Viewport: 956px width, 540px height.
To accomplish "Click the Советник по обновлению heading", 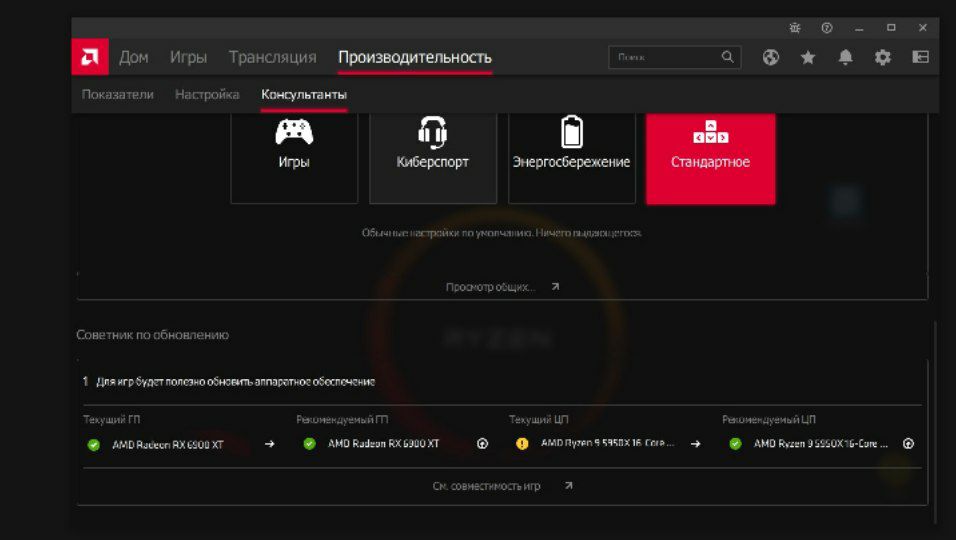I will click(x=152, y=335).
